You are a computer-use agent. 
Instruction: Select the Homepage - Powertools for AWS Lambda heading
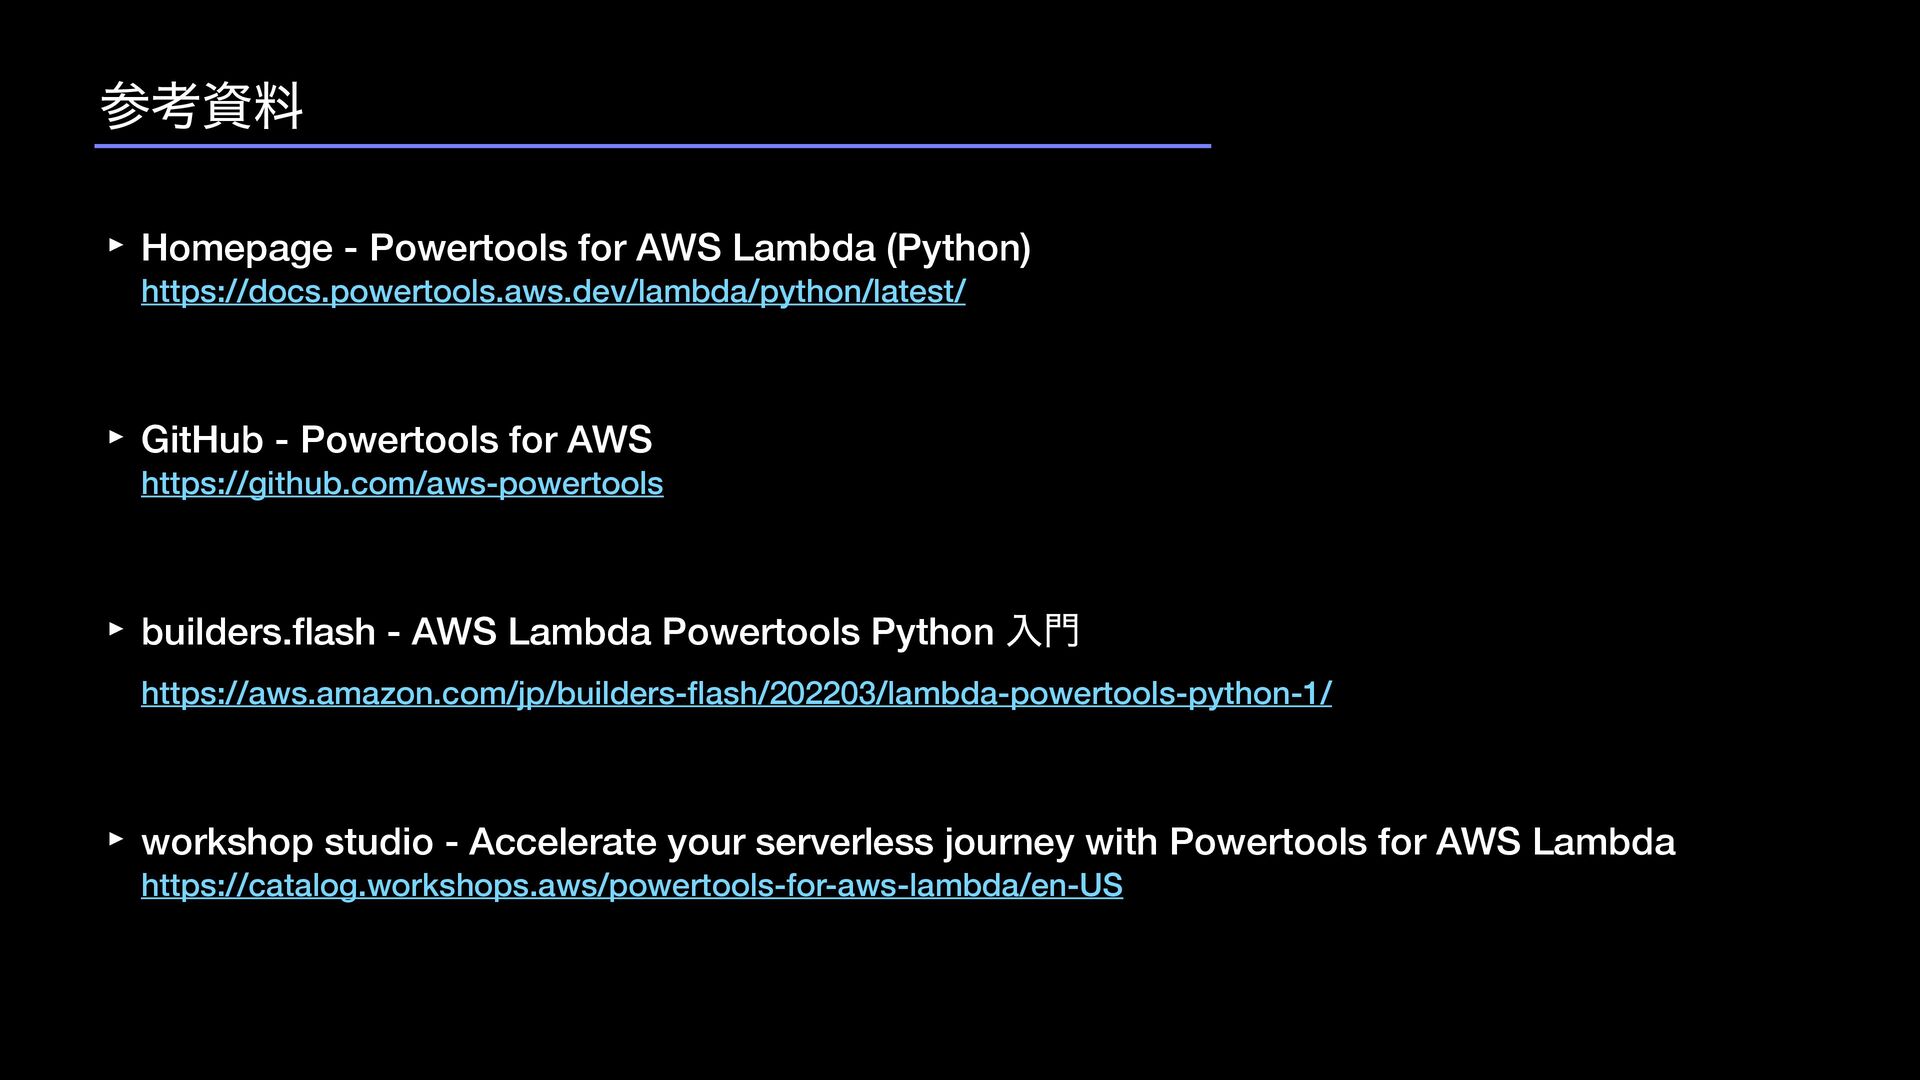[x=586, y=247]
